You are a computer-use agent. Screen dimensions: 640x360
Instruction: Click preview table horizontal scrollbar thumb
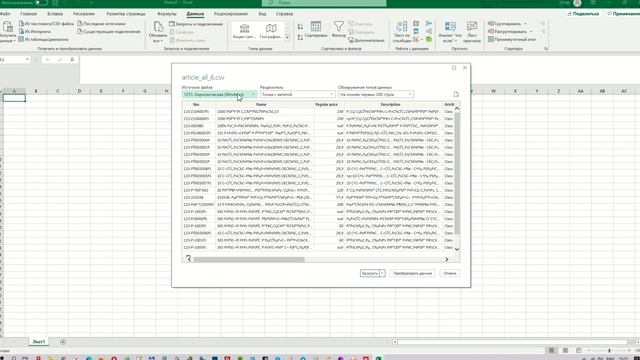coord(249,259)
